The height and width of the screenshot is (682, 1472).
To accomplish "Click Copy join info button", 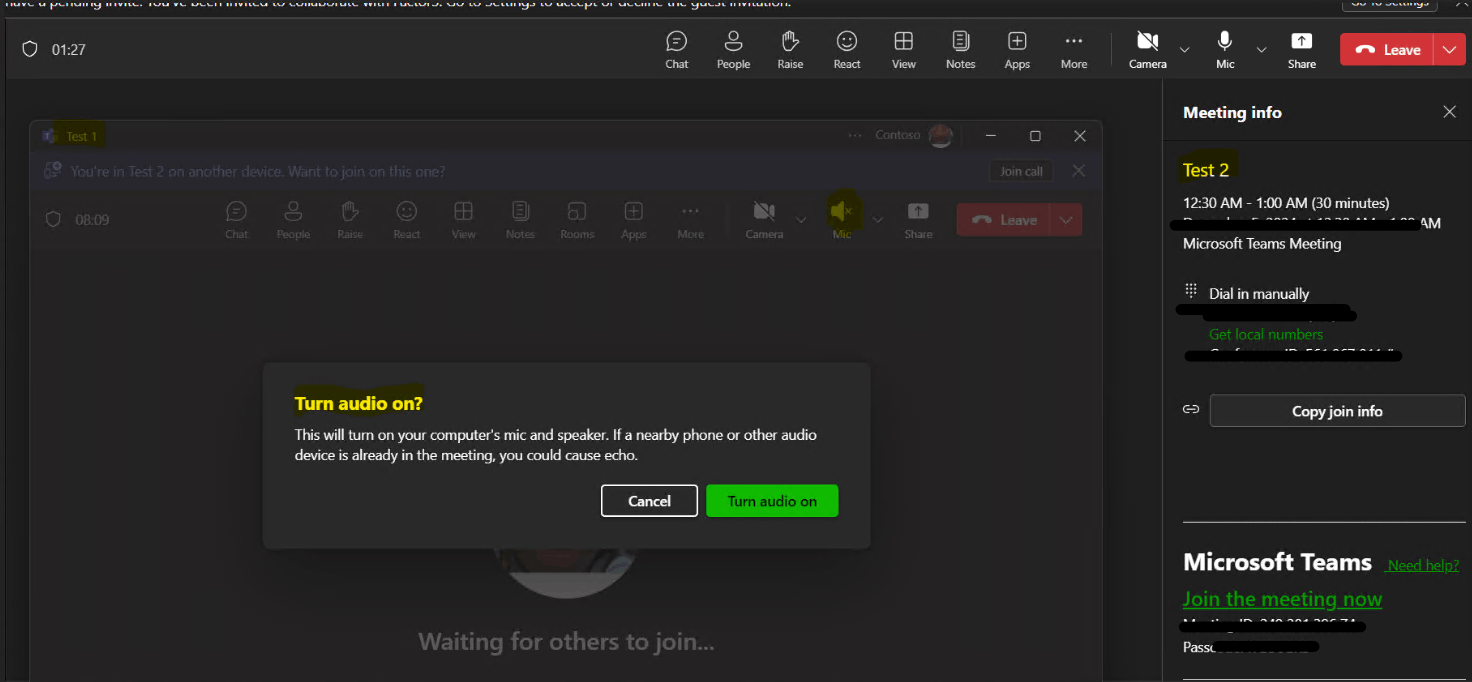I will coord(1337,411).
